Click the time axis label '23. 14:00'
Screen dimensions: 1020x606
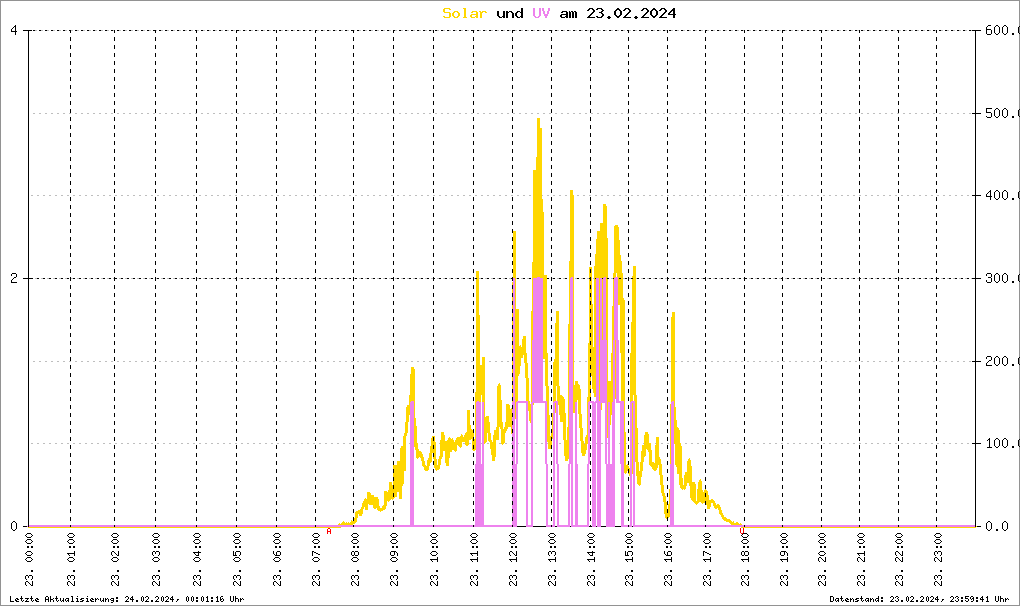pos(591,559)
